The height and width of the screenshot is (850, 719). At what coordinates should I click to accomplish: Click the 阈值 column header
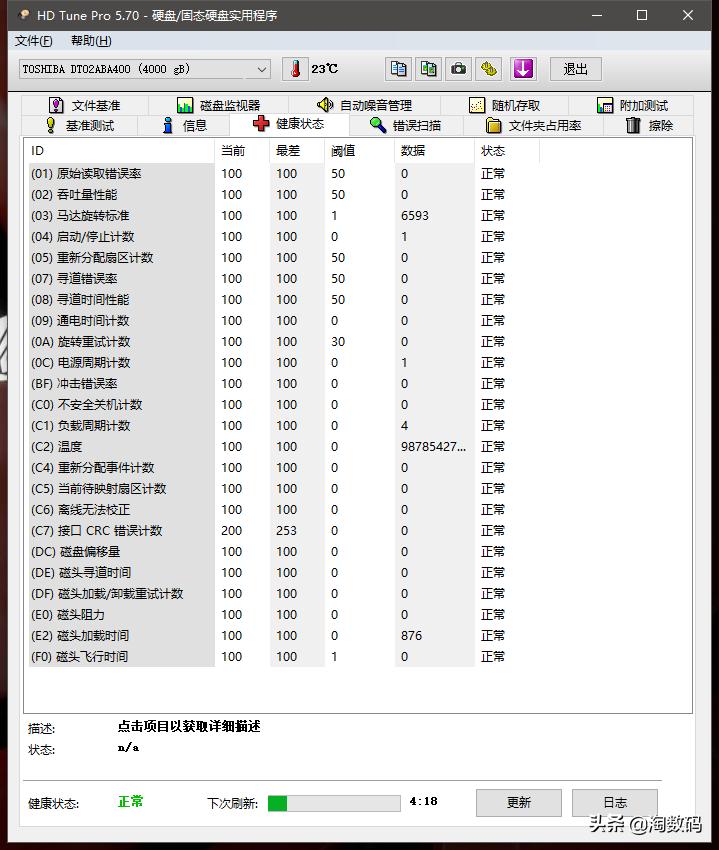pyautogui.click(x=360, y=151)
